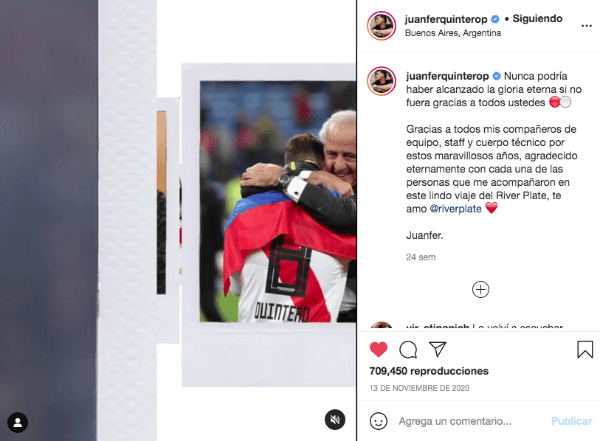
Task: Open @riverplate mention link
Action: point(455,209)
